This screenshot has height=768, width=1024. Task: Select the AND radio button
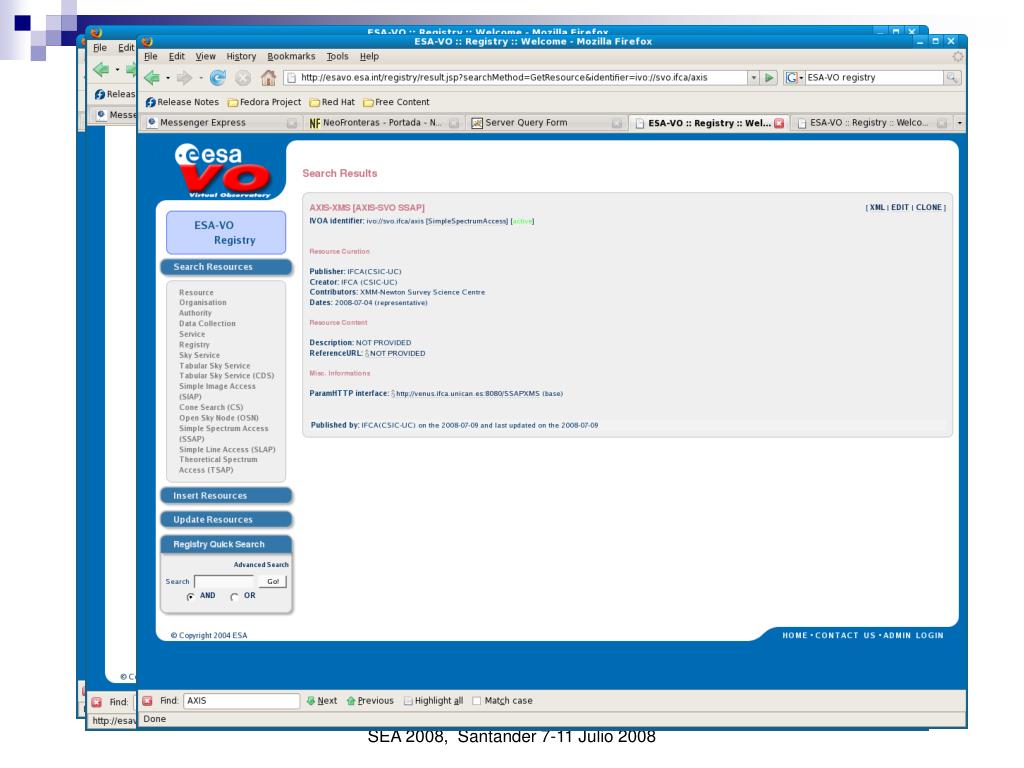point(191,596)
